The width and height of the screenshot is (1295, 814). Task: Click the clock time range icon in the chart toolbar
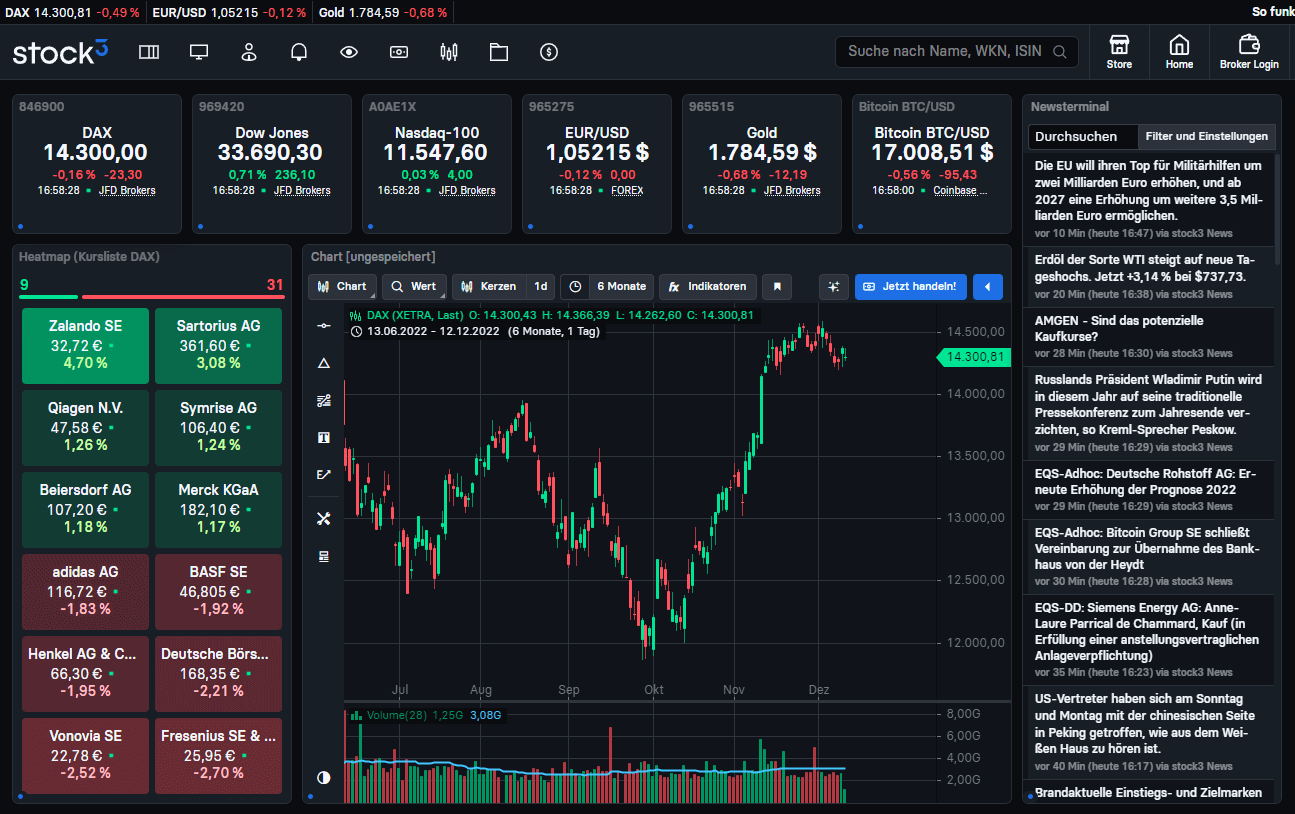[575, 287]
